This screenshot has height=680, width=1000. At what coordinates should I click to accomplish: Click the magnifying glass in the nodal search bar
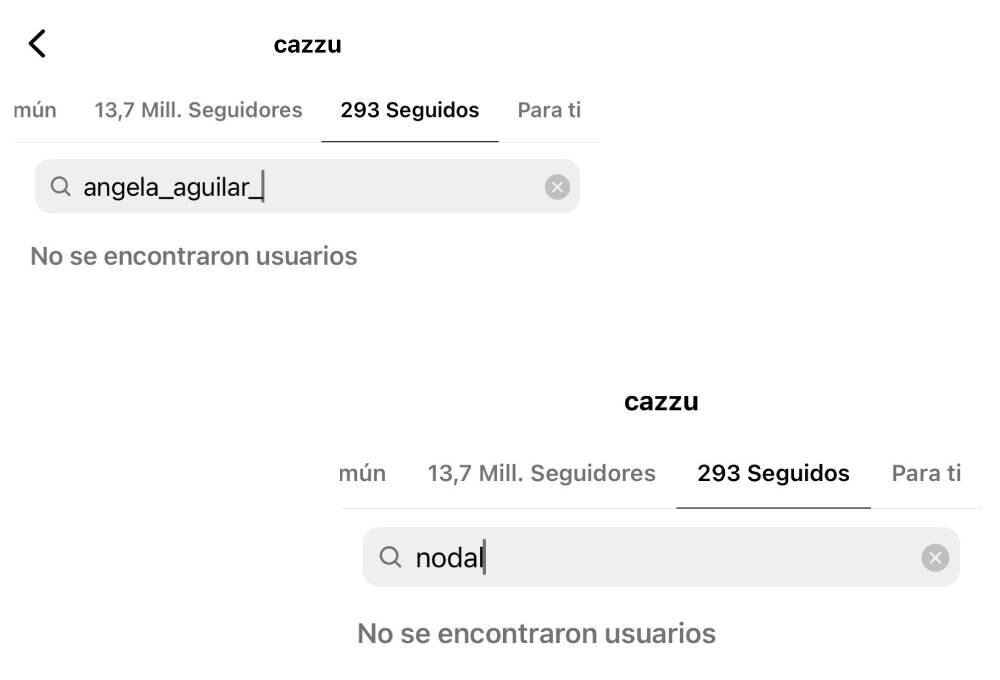(x=389, y=557)
